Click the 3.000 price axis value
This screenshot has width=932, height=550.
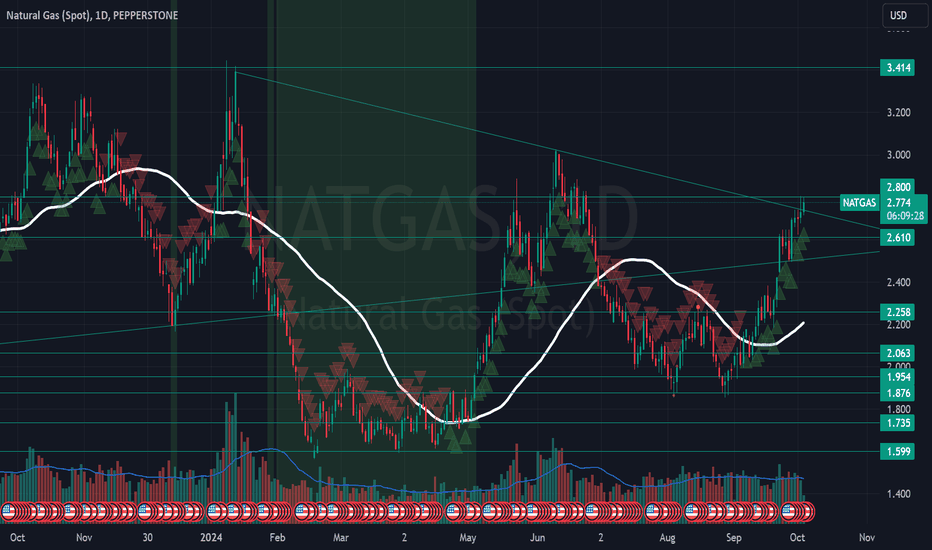pyautogui.click(x=898, y=155)
